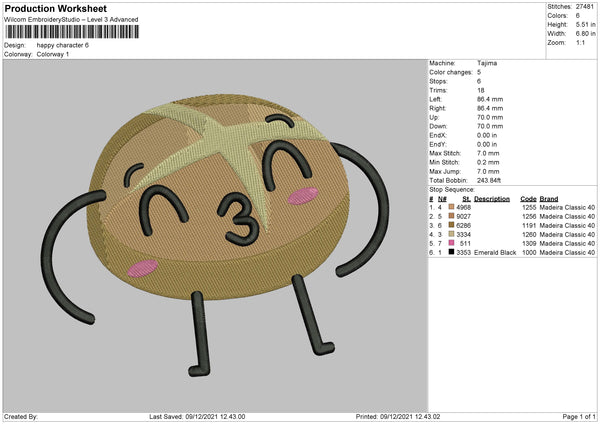Click the EndY value 0.00 in

pos(487,144)
